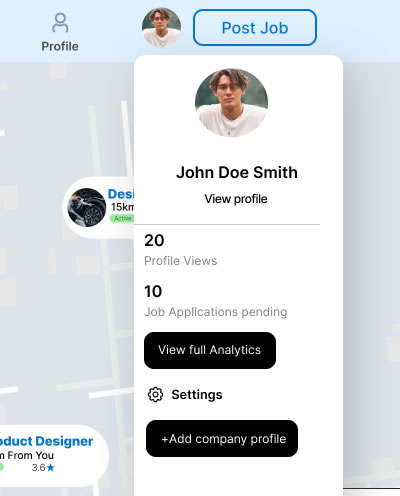Click the Settings gear icon

point(155,395)
